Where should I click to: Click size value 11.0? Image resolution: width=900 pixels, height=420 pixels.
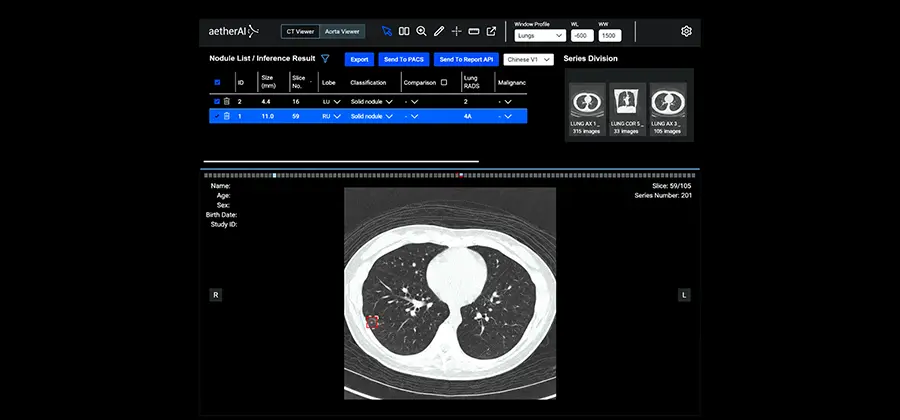tap(267, 116)
